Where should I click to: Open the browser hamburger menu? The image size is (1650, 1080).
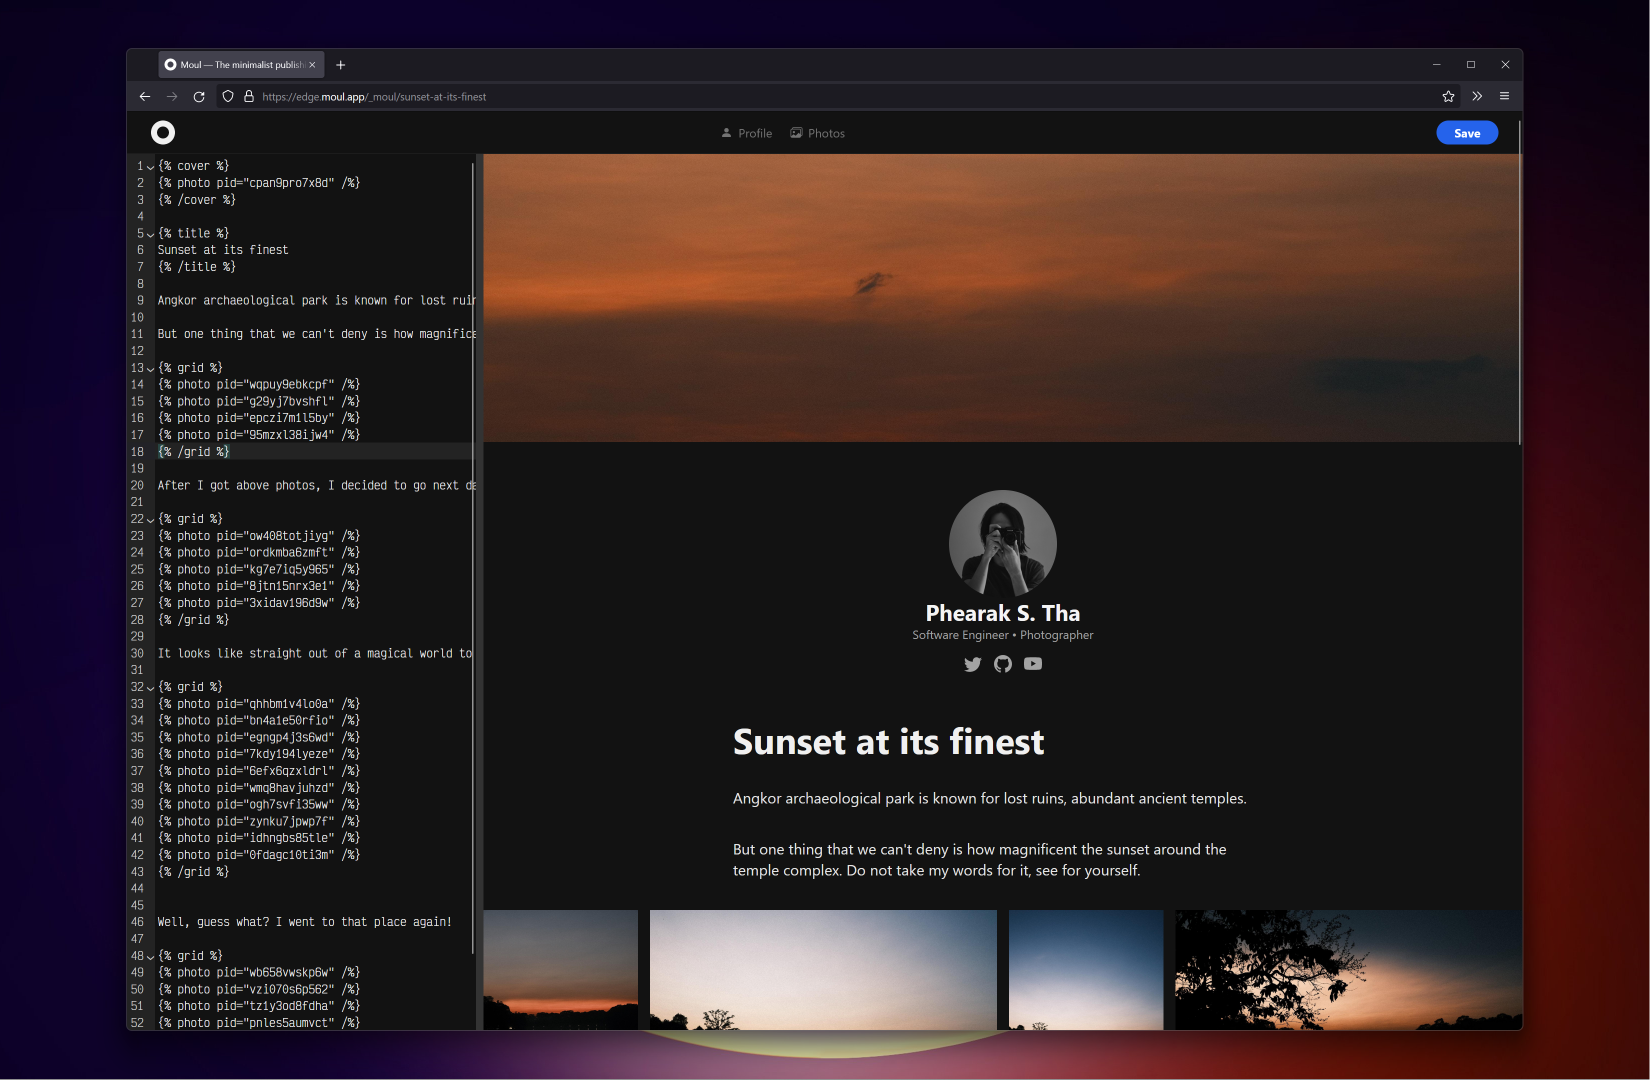click(1504, 97)
